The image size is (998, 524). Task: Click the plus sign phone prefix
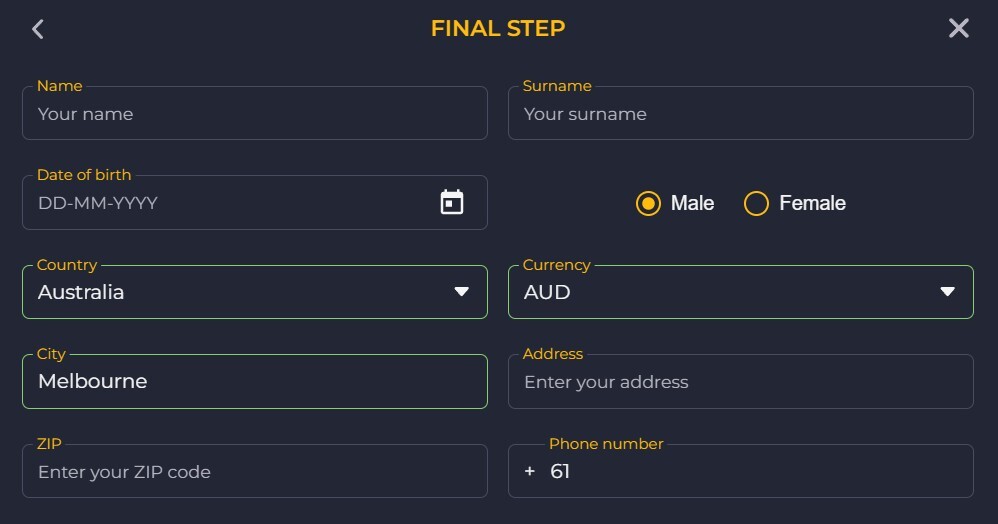[x=530, y=472]
